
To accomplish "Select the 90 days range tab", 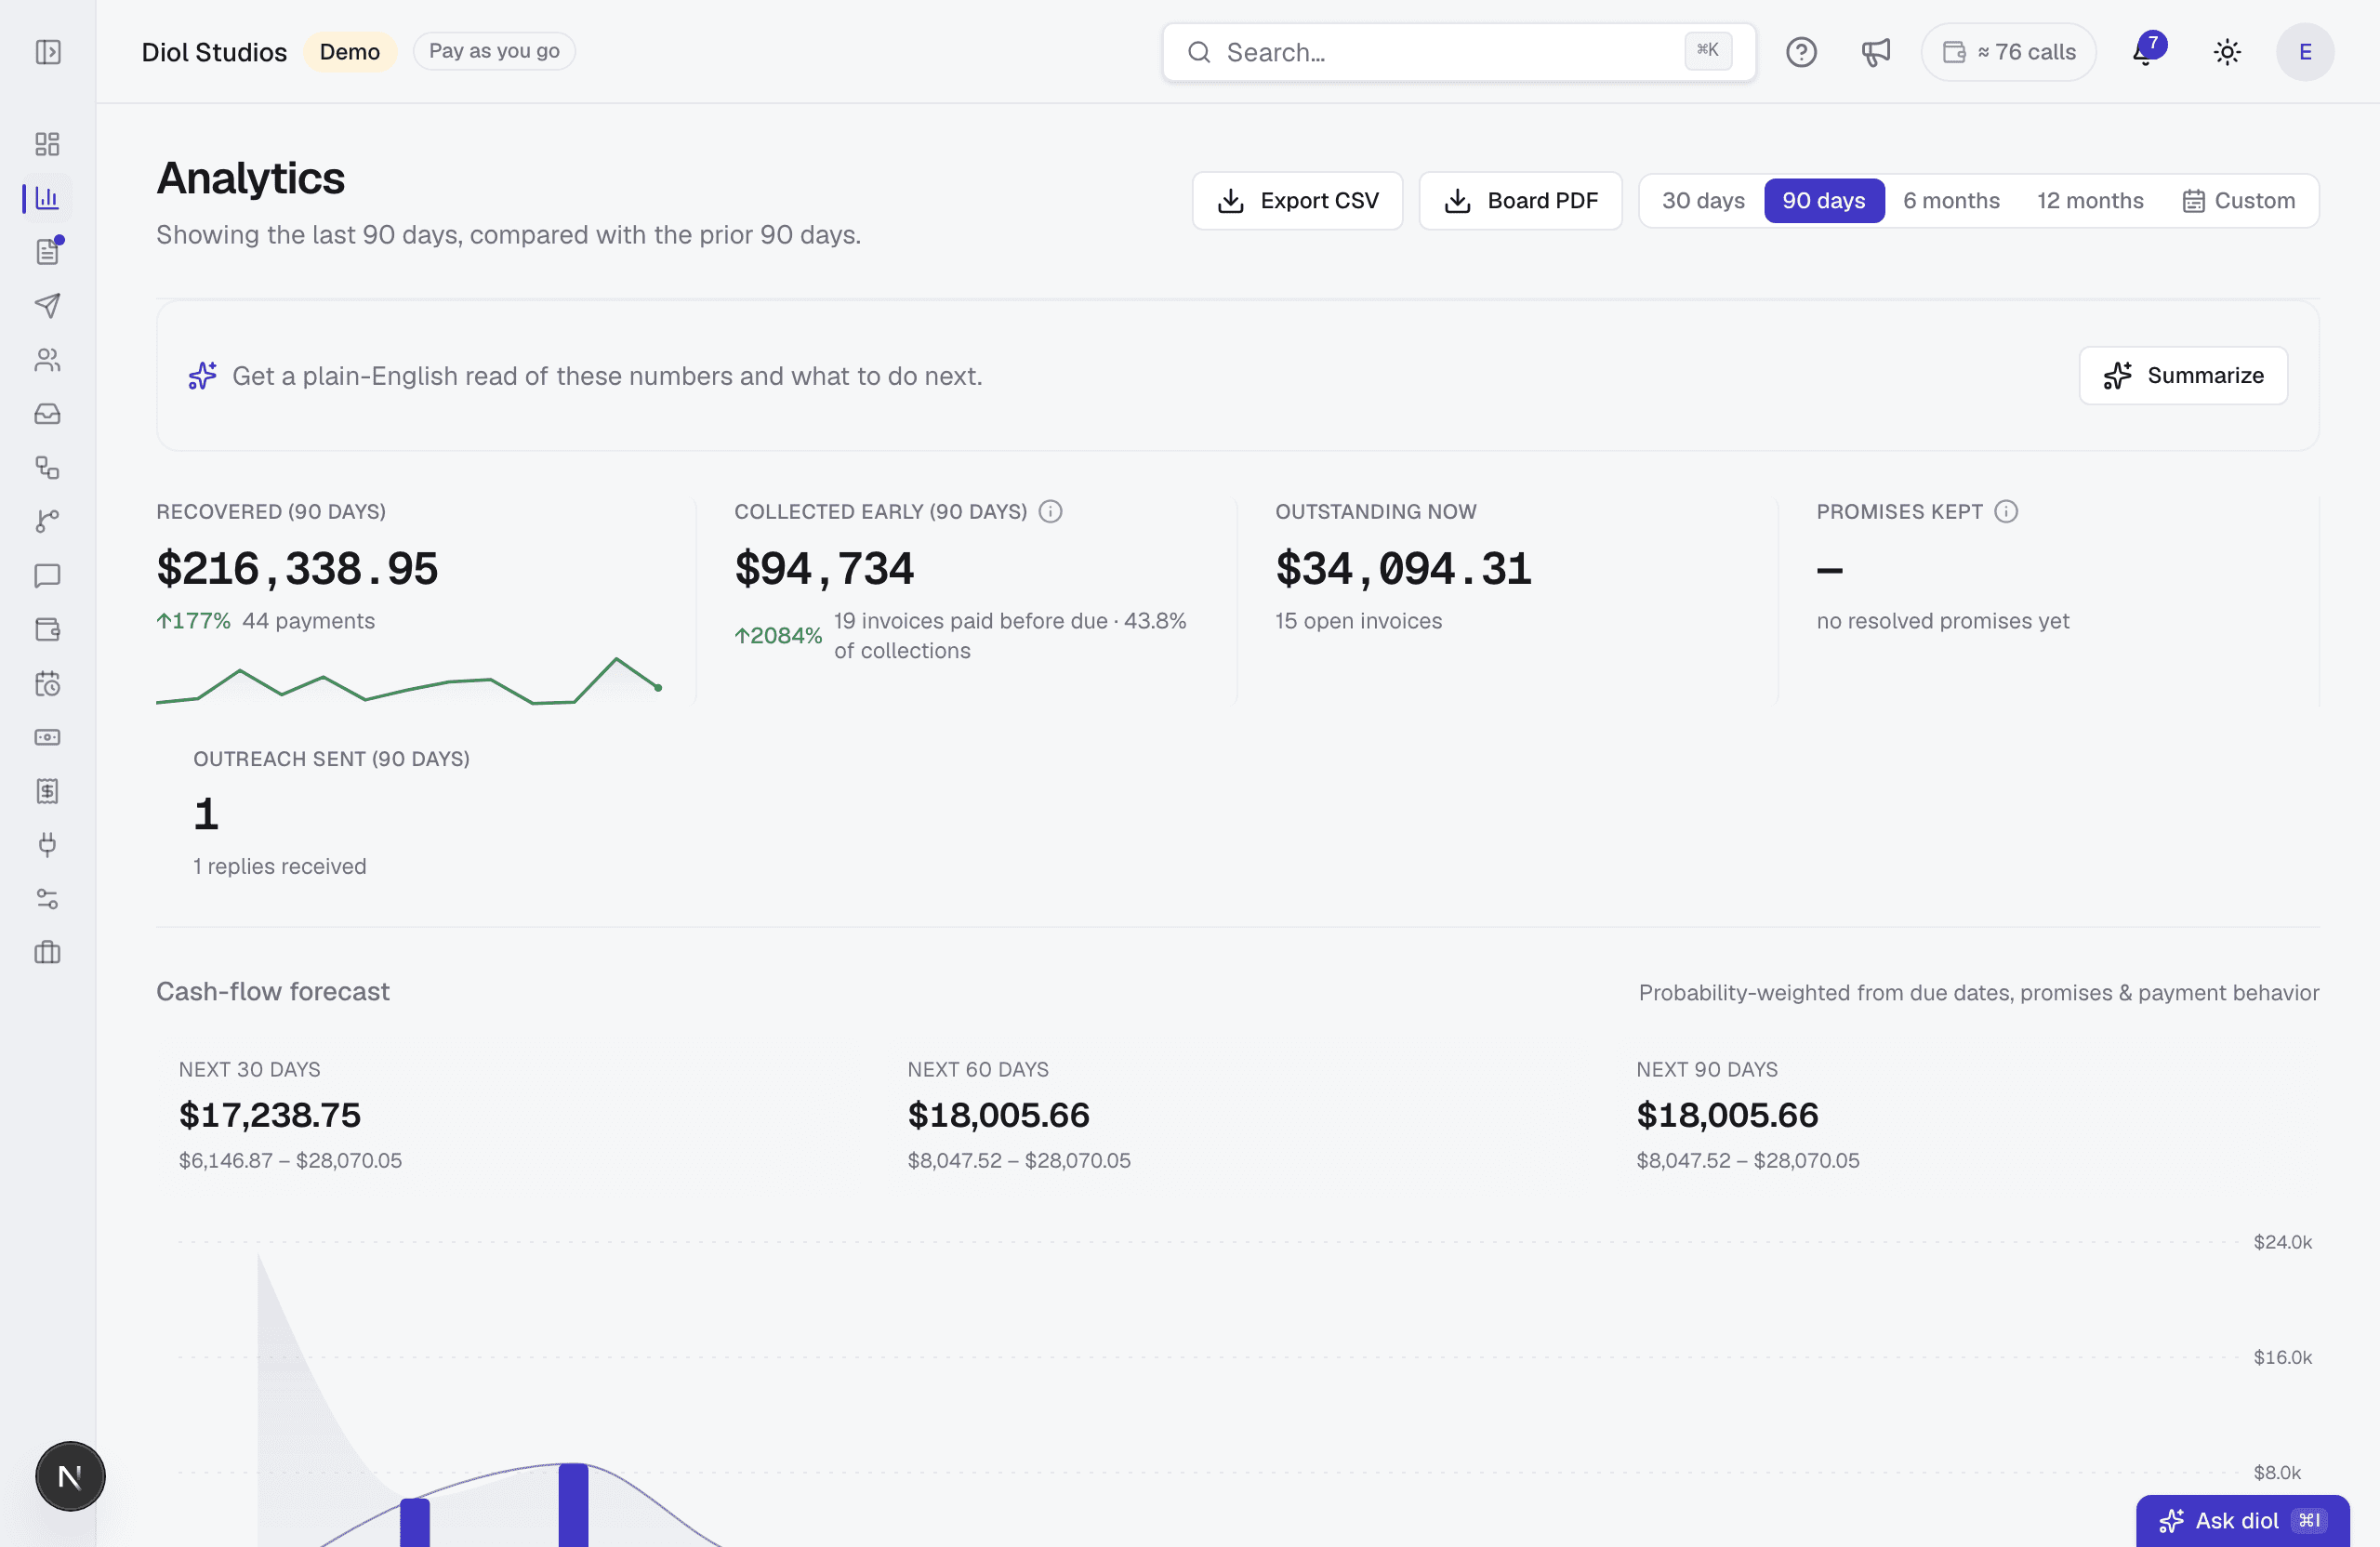I will coord(1823,201).
